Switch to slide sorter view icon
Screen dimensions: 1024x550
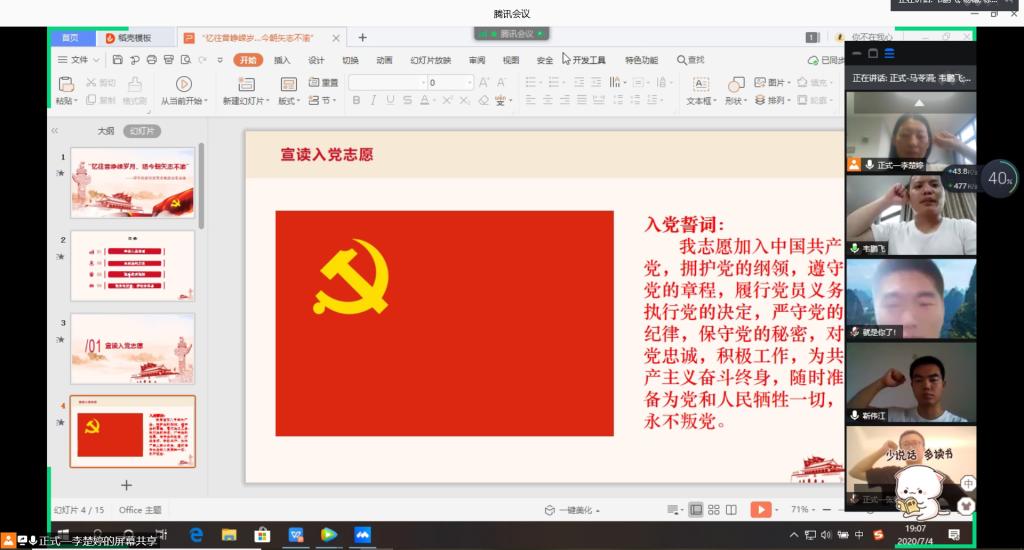point(714,510)
